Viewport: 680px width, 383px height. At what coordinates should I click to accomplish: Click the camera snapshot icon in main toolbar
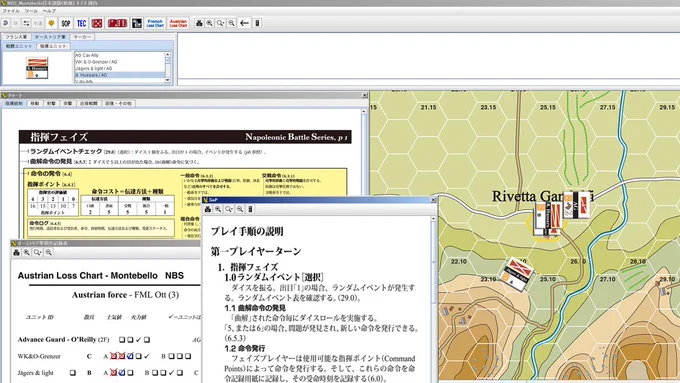tap(199, 23)
